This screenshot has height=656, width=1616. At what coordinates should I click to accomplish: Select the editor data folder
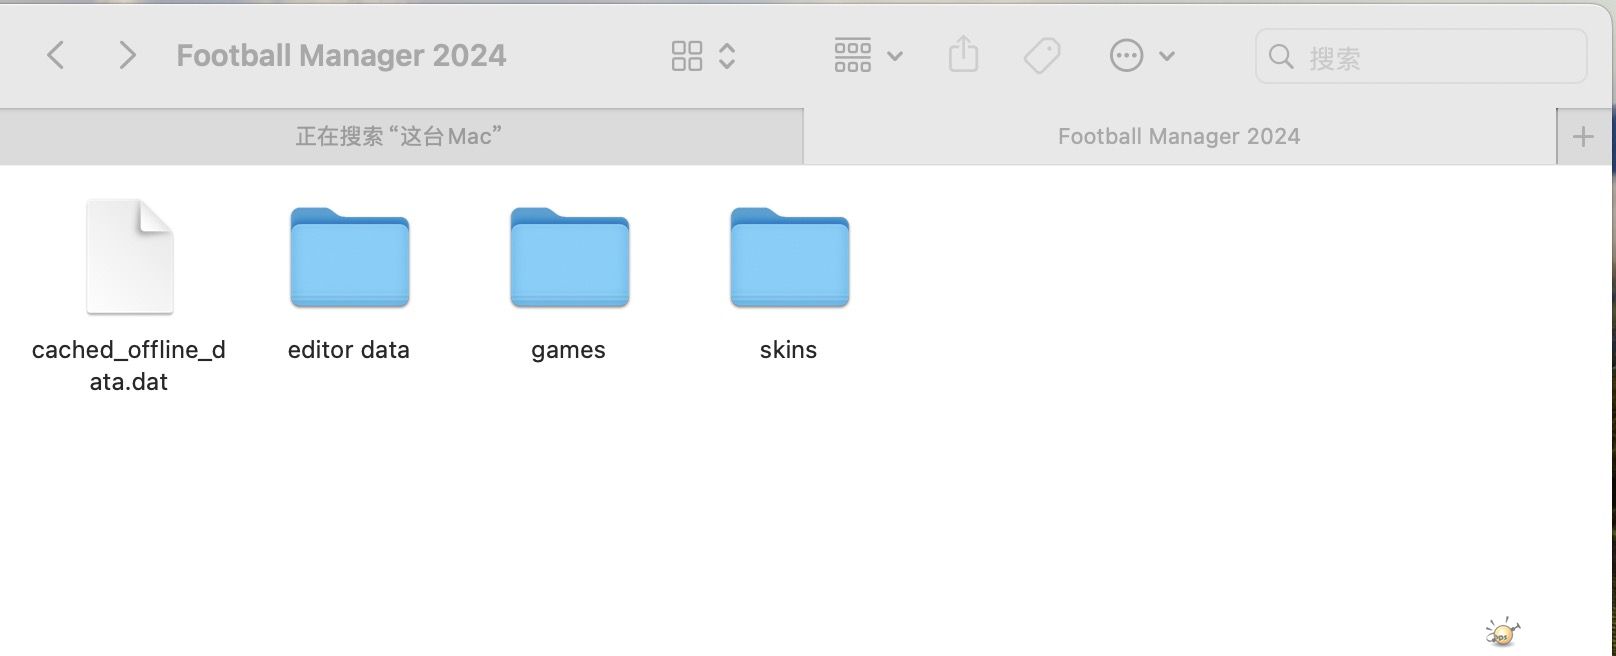[349, 257]
